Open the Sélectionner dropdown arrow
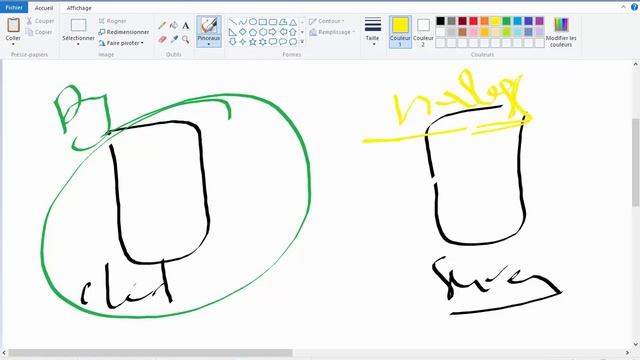The width and height of the screenshot is (640, 360). click(x=78, y=44)
